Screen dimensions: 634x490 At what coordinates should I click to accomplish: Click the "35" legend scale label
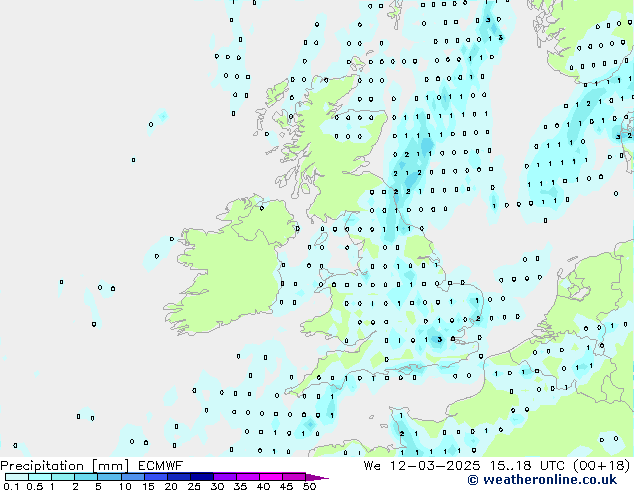tap(240, 486)
